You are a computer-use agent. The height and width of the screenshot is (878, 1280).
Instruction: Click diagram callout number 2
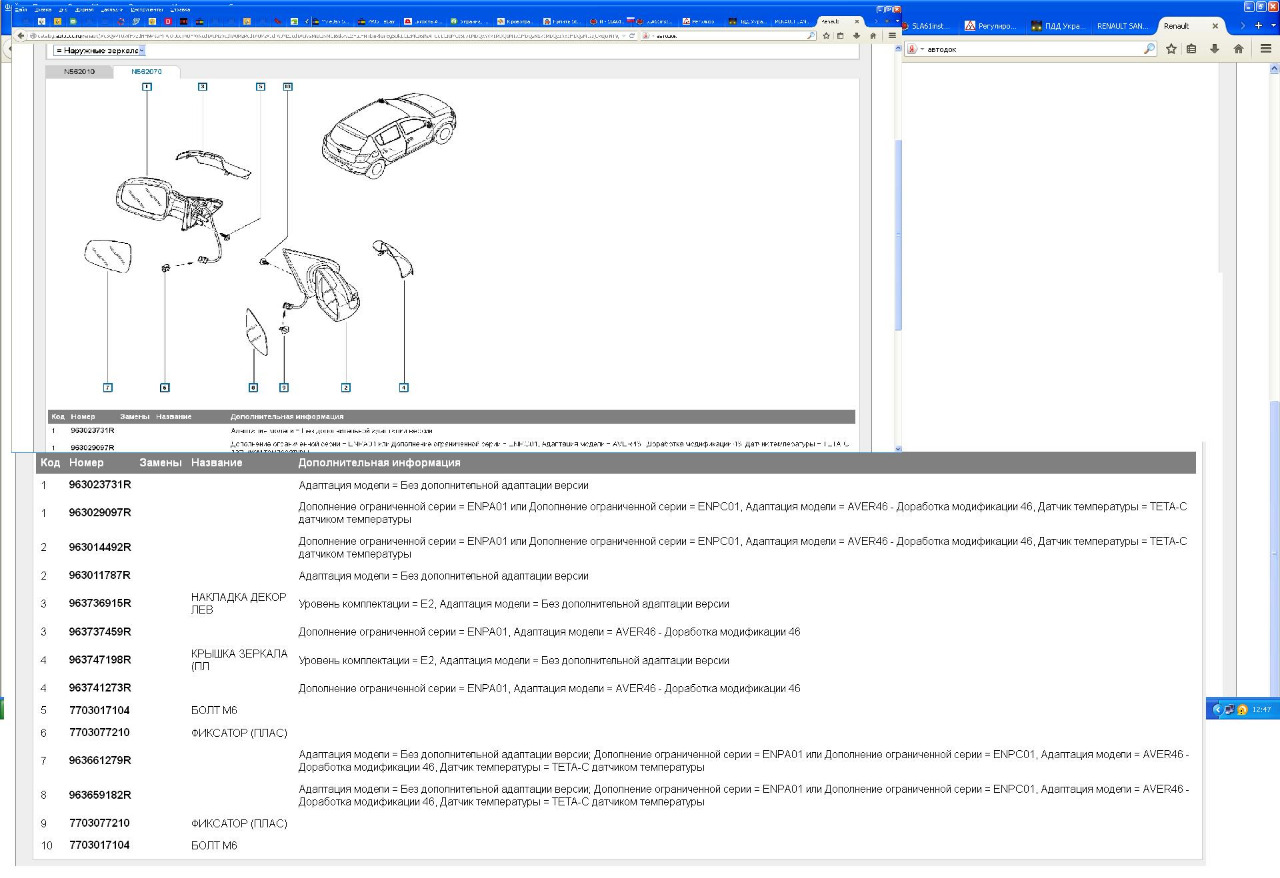tap(346, 387)
